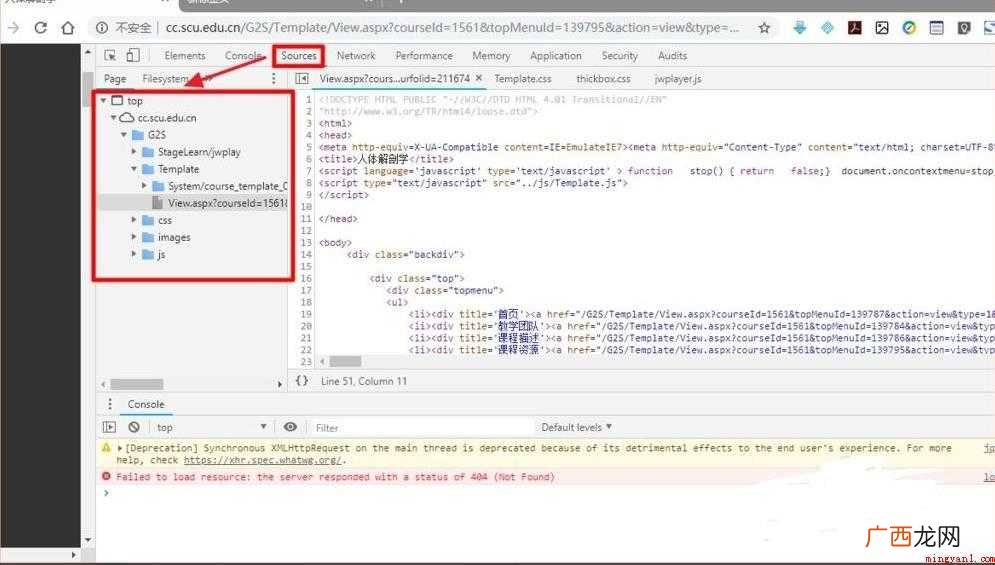995x565 pixels.
Task: Expand the js folder
Action: 134,254
